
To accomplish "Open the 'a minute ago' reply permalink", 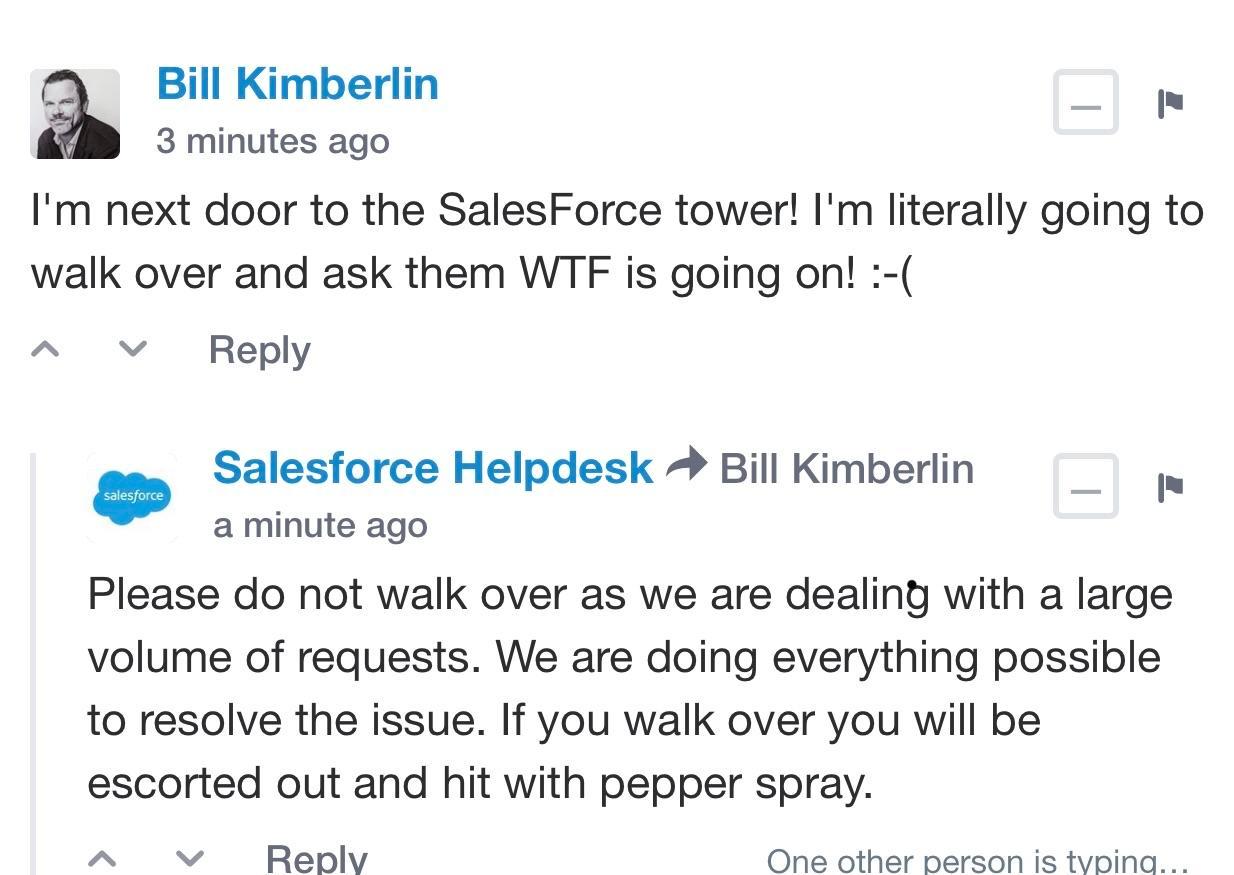I will coord(320,525).
